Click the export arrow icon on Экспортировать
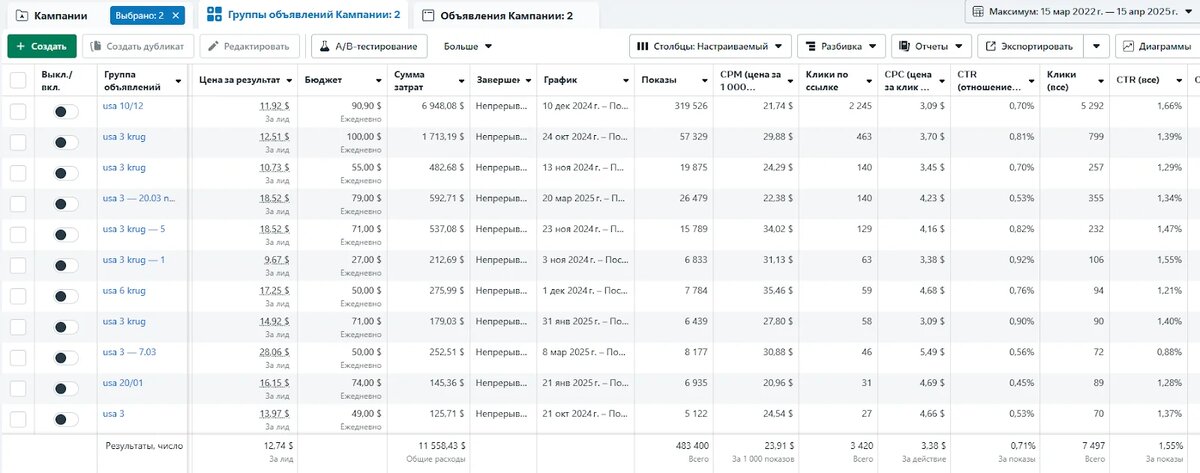Viewport: 1200px width, 473px height. [x=990, y=46]
